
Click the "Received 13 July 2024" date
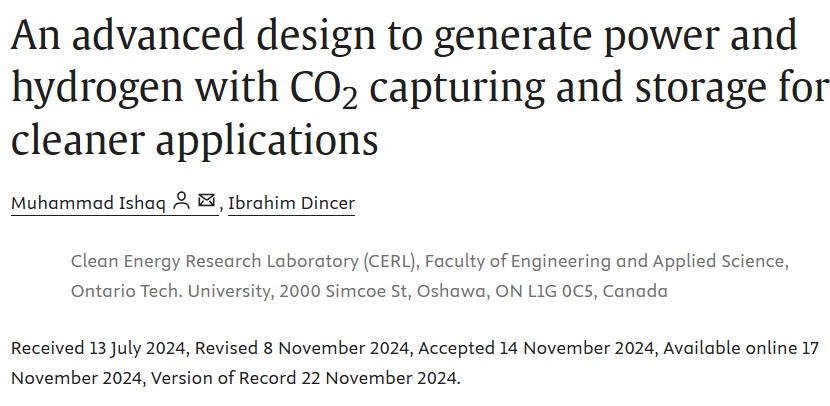(x=98, y=349)
